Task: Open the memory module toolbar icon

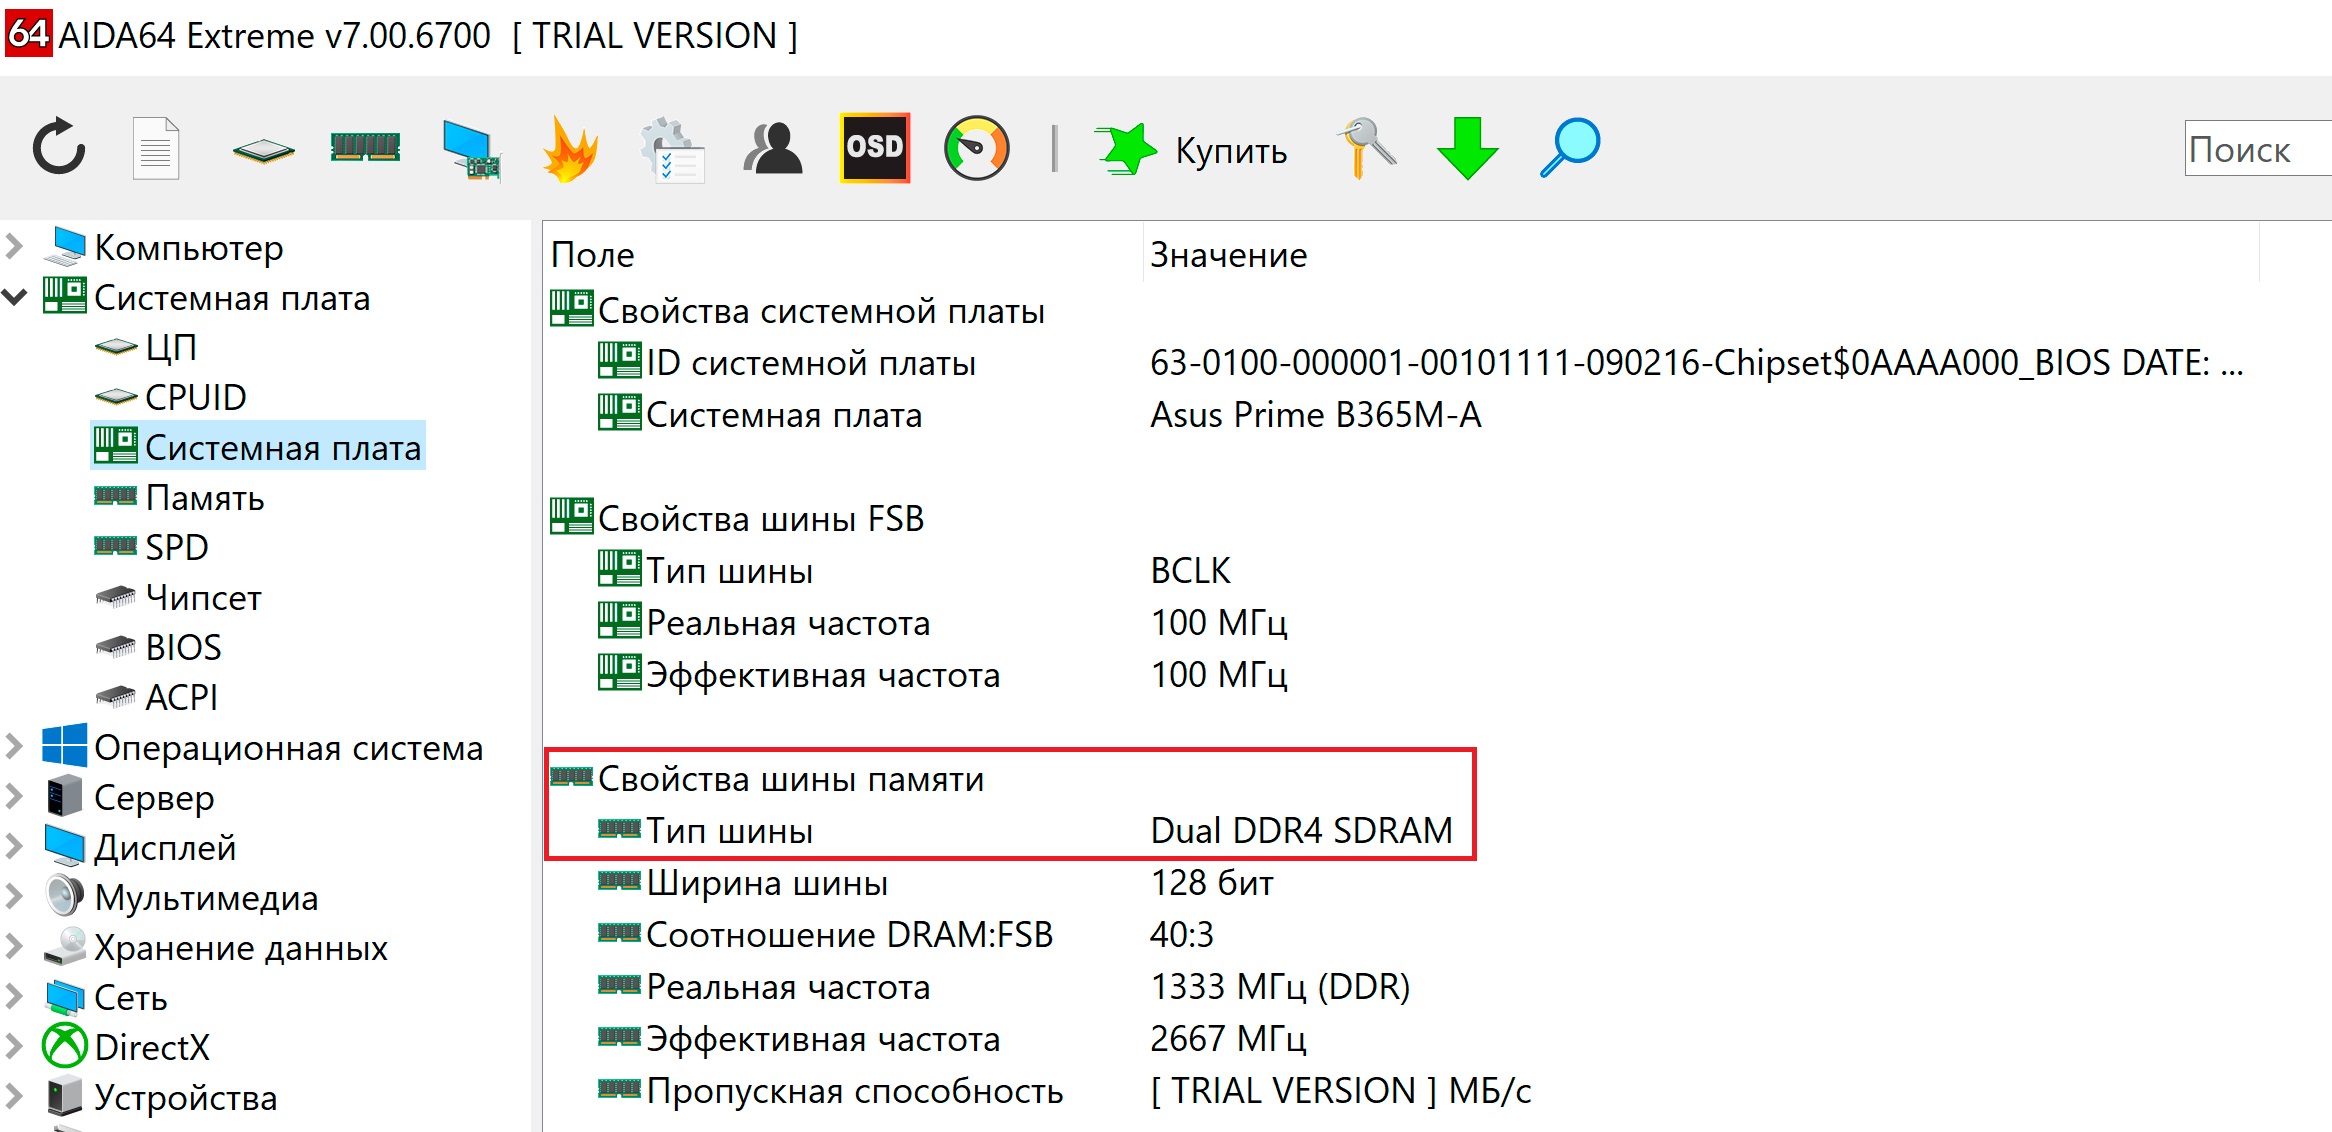Action: 365,147
